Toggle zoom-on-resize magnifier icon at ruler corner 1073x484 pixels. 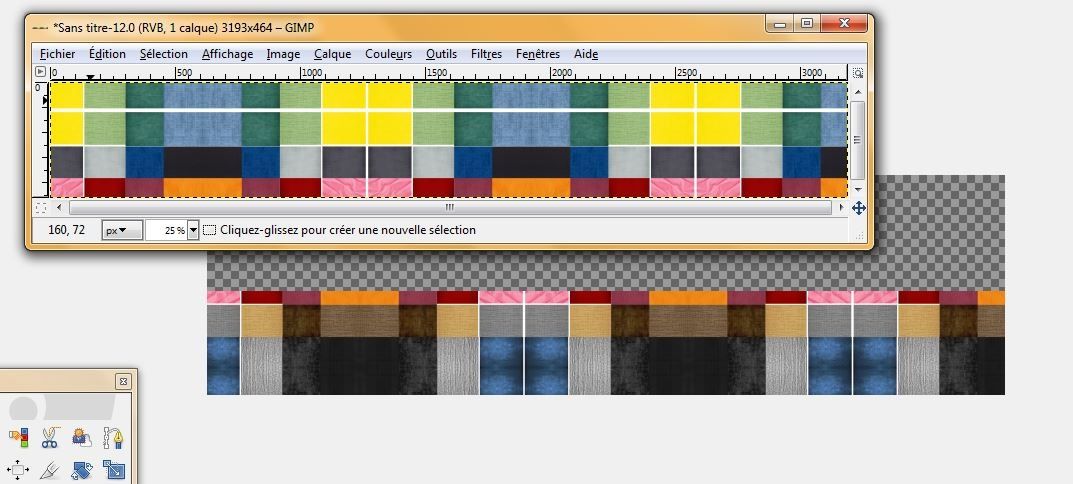(x=858, y=73)
